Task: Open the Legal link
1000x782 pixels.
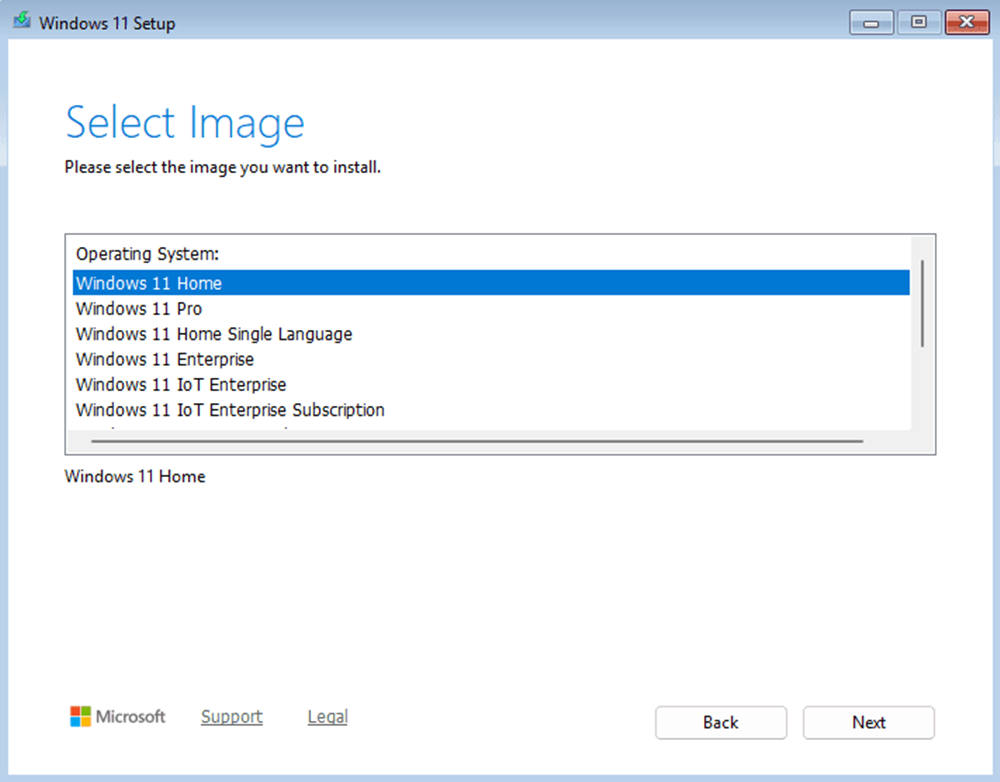Action: [327, 717]
